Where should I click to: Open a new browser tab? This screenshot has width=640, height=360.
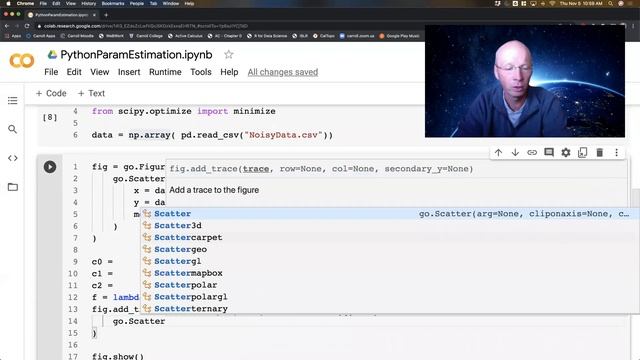tap(106, 15)
